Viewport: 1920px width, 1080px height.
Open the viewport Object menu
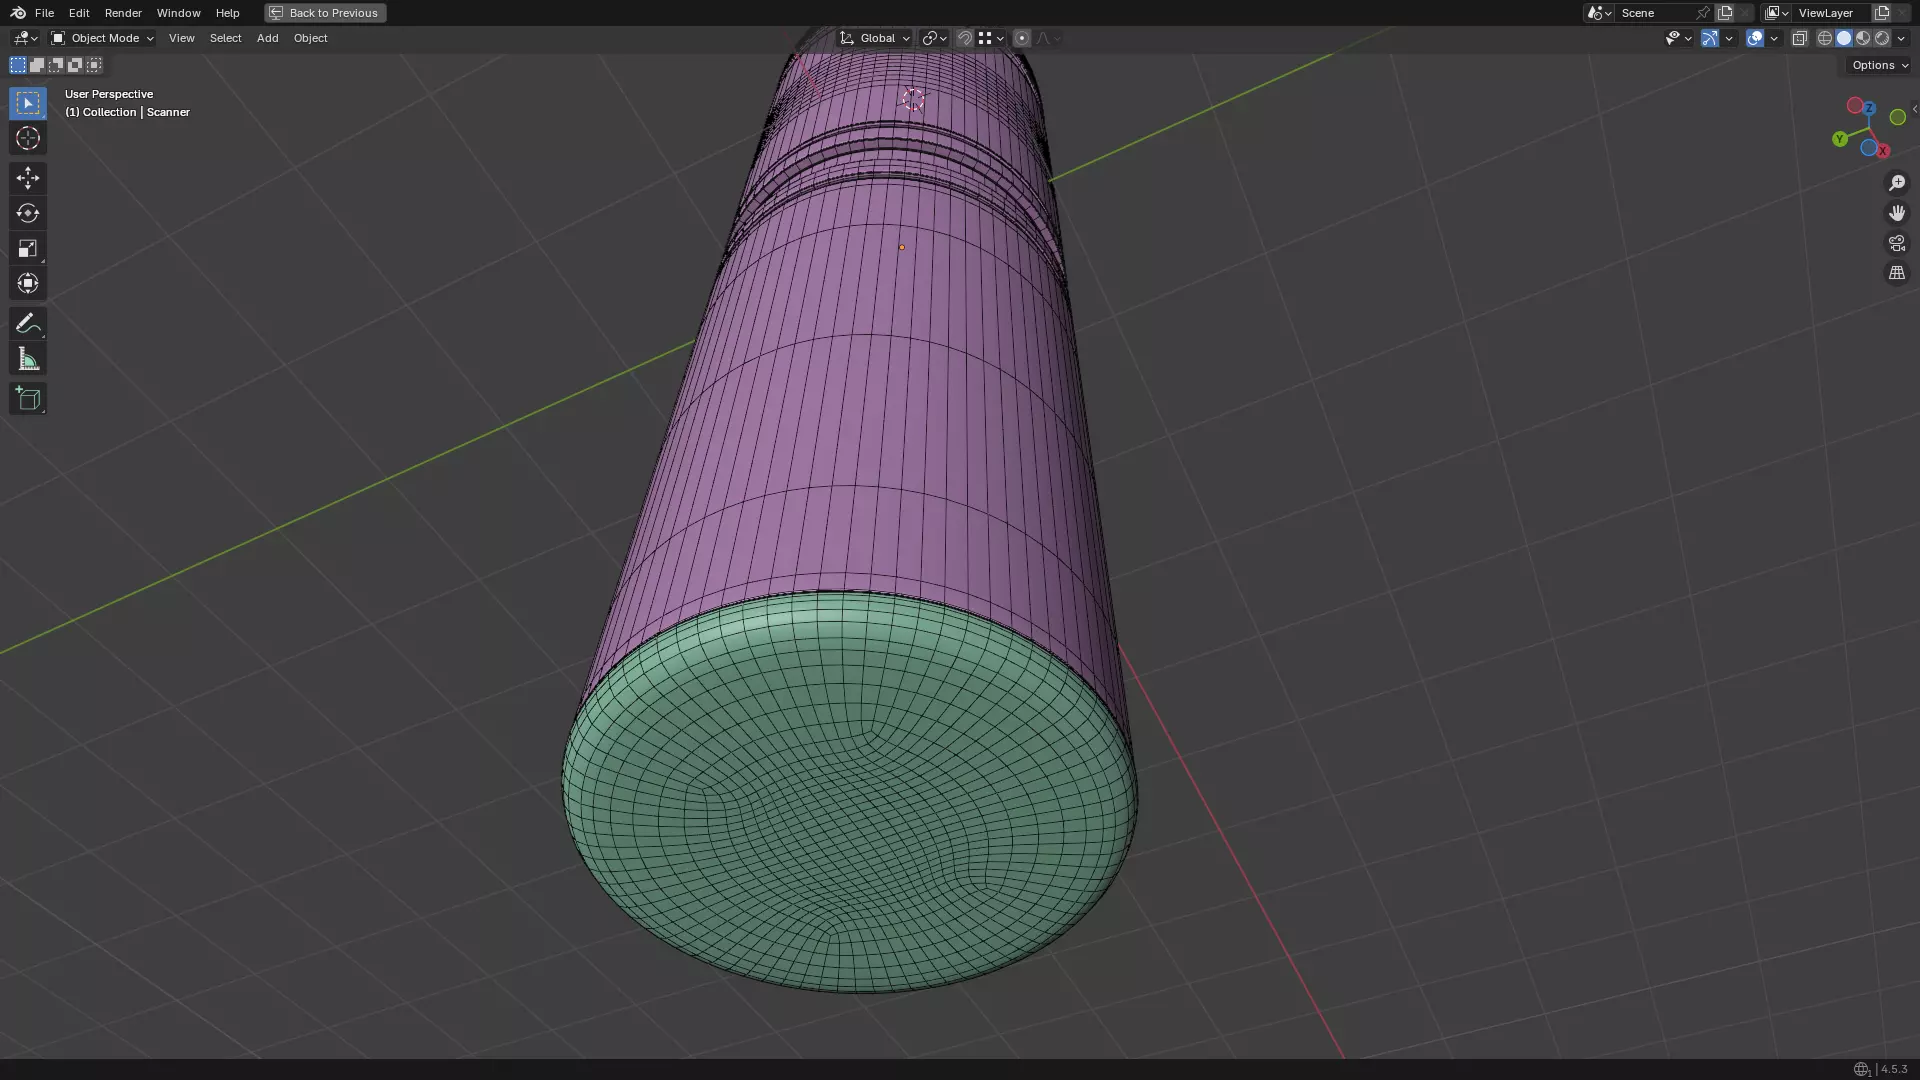(x=310, y=38)
